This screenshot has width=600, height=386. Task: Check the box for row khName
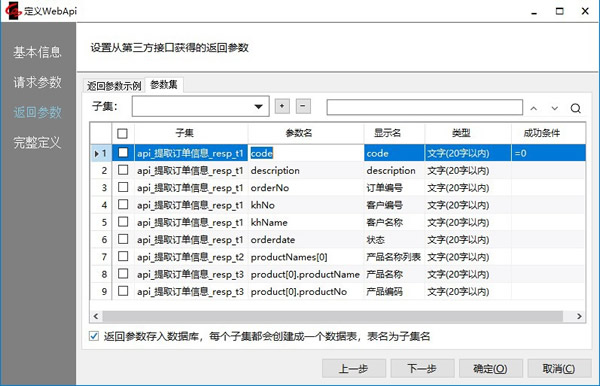coord(123,222)
